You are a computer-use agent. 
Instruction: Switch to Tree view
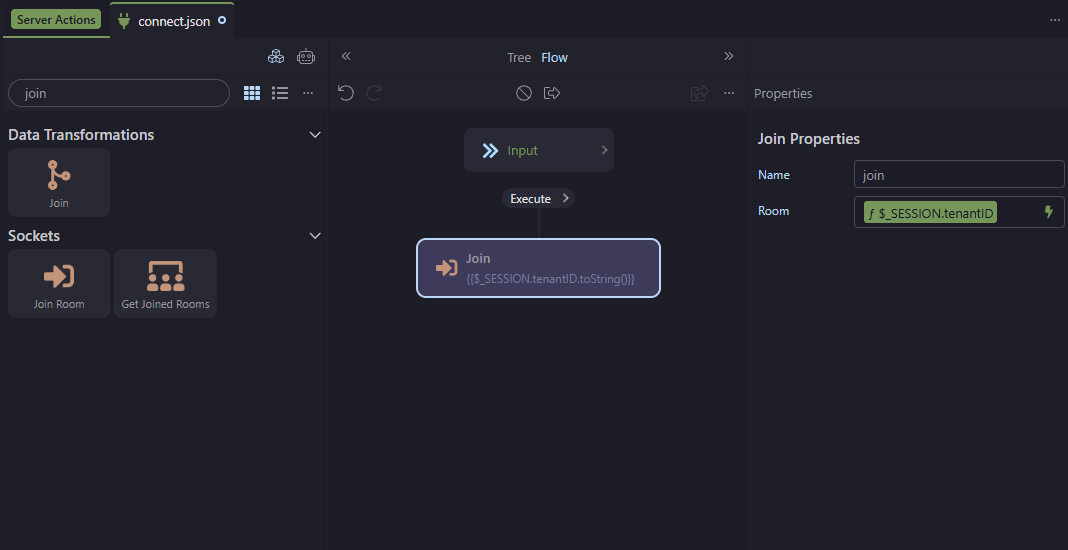pyautogui.click(x=519, y=57)
